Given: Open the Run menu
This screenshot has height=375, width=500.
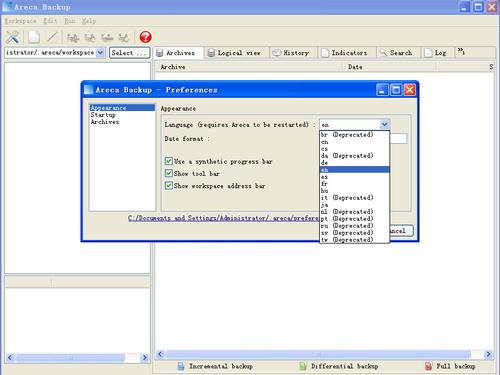Looking at the screenshot, I should pyautogui.click(x=70, y=21).
